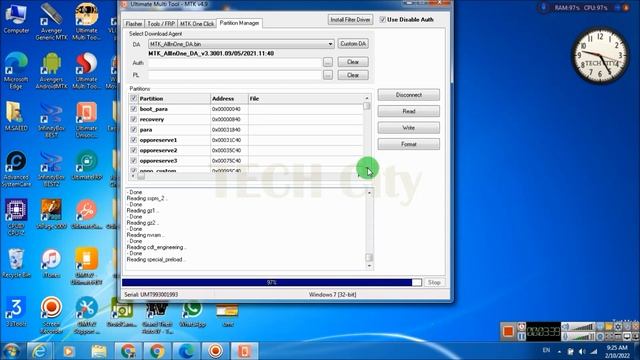Adjust recorder microphone level slider
This screenshot has width=640, height=360.
pyautogui.click(x=581, y=337)
